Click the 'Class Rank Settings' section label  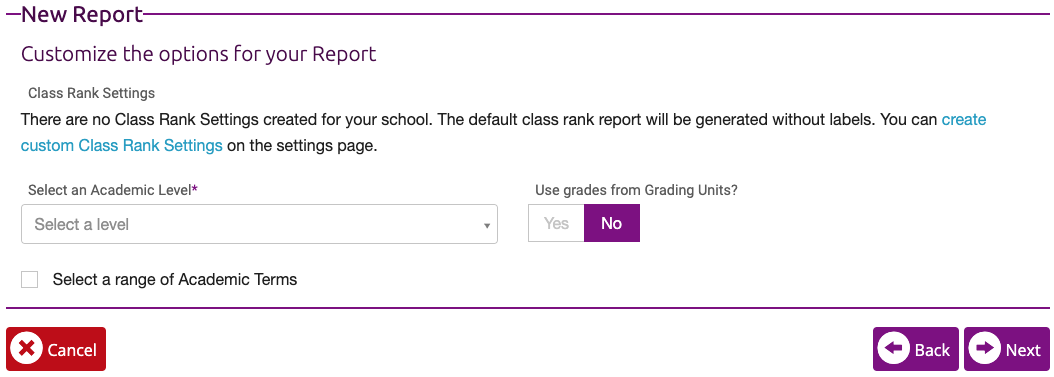coord(91,93)
